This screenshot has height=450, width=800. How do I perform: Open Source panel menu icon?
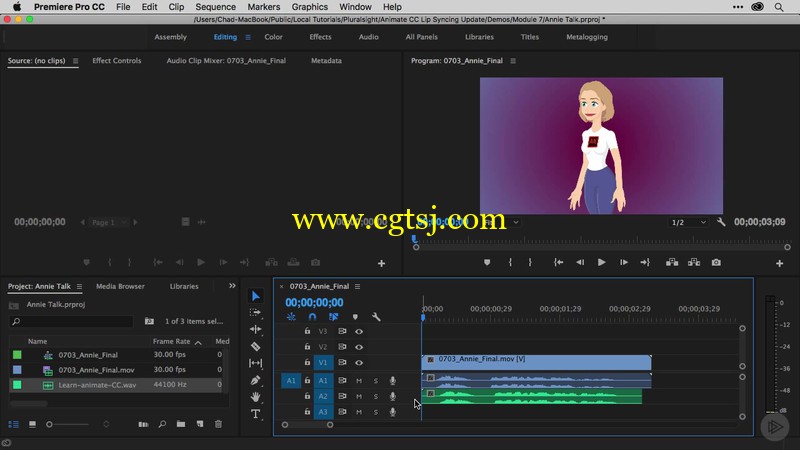coord(76,61)
